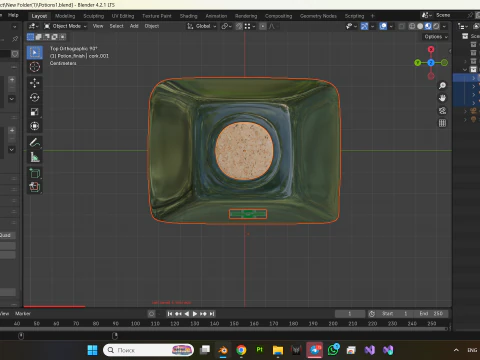The width and height of the screenshot is (480, 360).
Task: Click the red X axis gizmo
Action: coord(431,49)
